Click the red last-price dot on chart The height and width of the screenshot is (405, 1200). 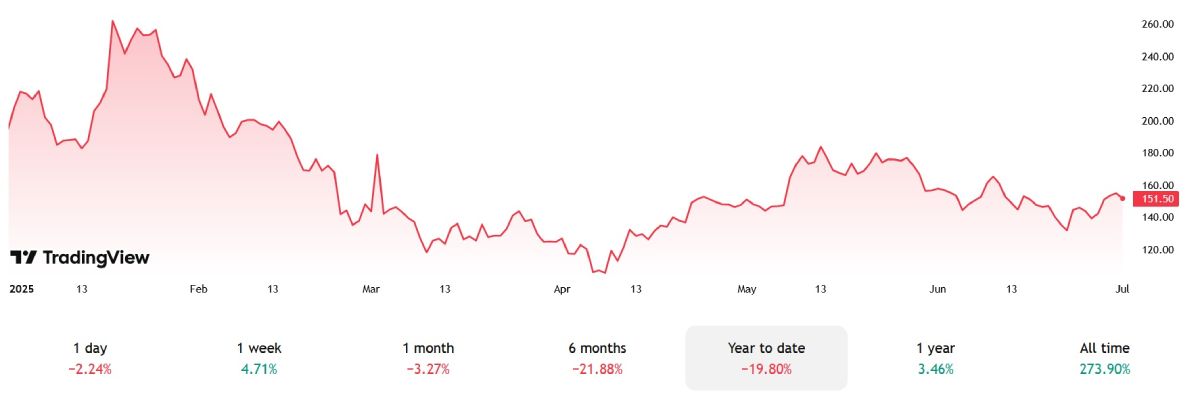tap(1123, 198)
